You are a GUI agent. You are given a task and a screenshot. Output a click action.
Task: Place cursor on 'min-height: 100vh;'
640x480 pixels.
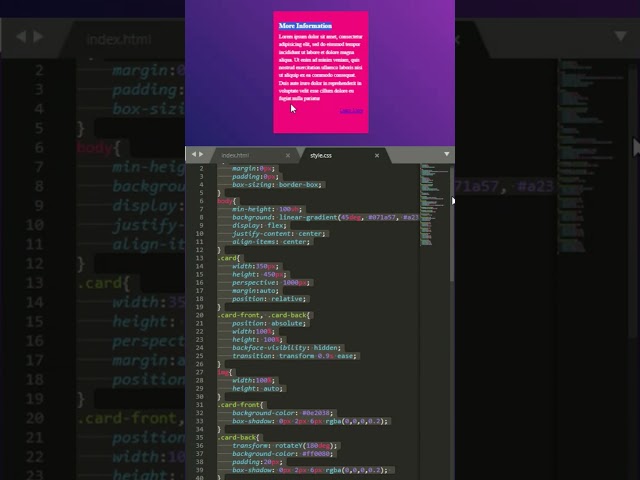tap(267, 209)
